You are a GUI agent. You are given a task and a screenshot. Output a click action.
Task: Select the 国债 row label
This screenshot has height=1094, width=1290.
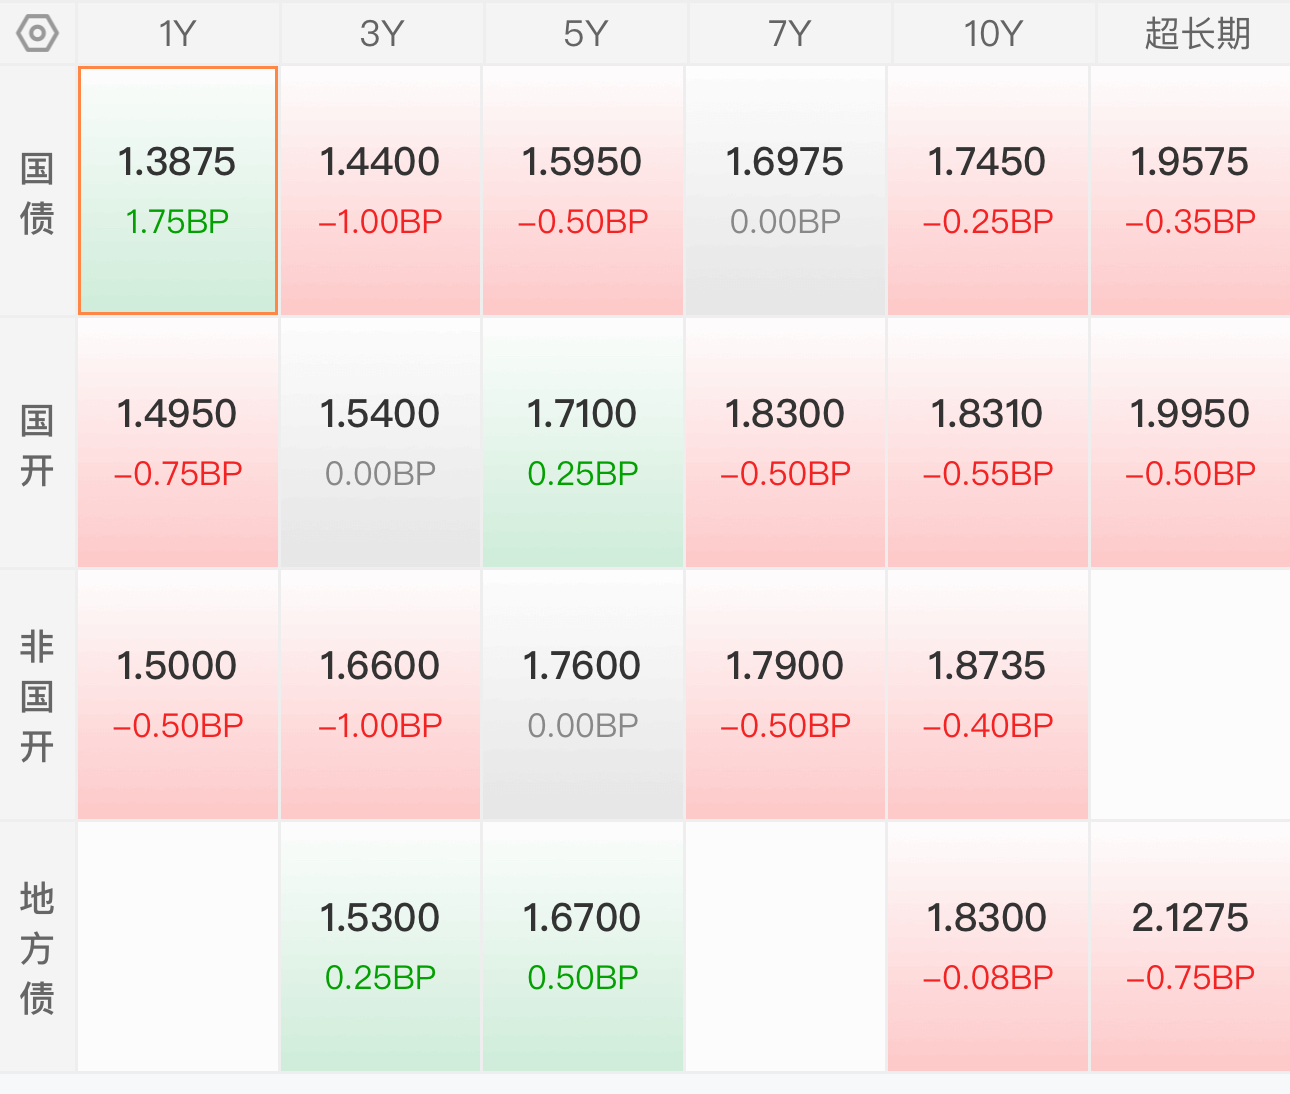point(37,193)
